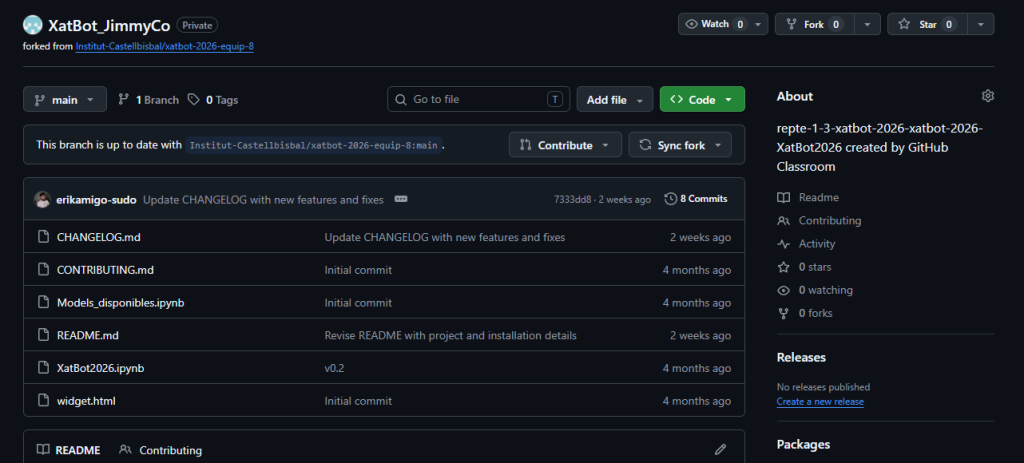Open the tag icon for 0 Tags
The image size is (1024, 463).
pos(193,99)
